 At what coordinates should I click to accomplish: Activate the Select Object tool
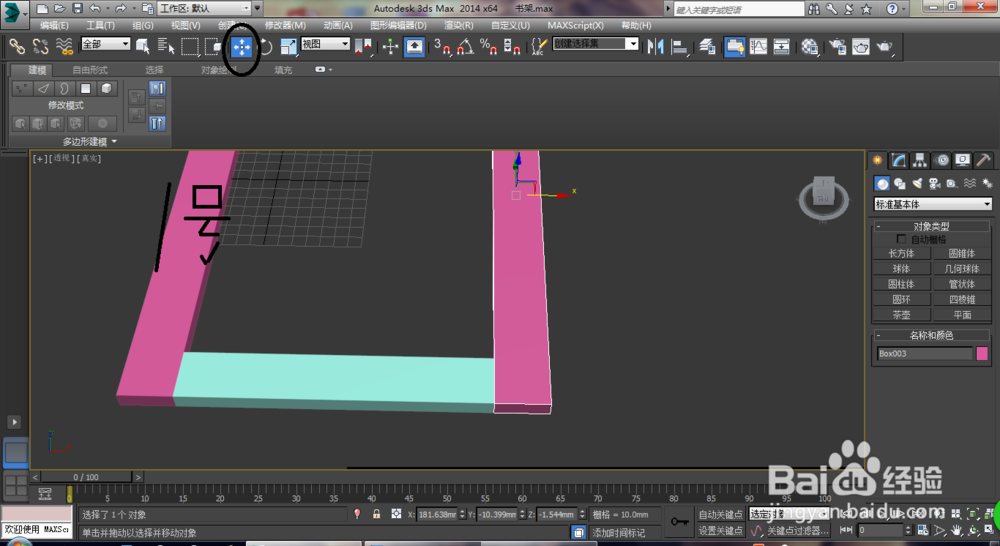[x=142, y=46]
